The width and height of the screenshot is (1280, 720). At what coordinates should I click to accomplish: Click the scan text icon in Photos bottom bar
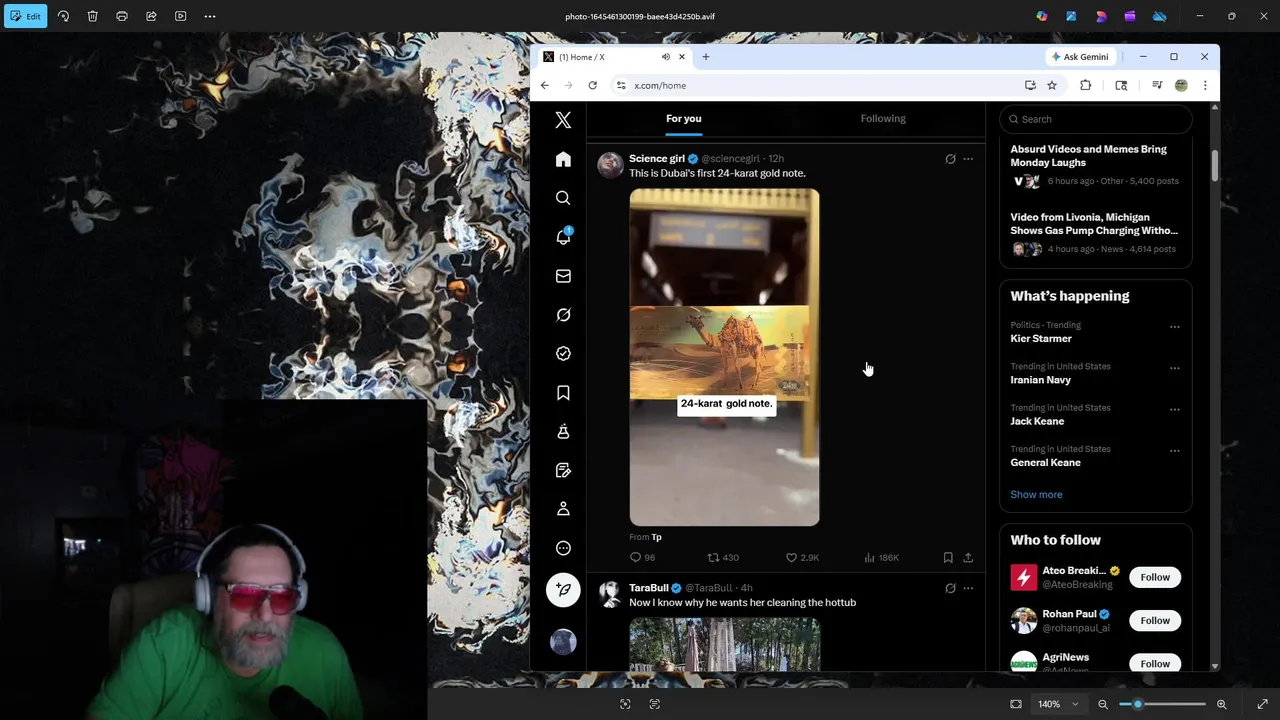click(654, 704)
